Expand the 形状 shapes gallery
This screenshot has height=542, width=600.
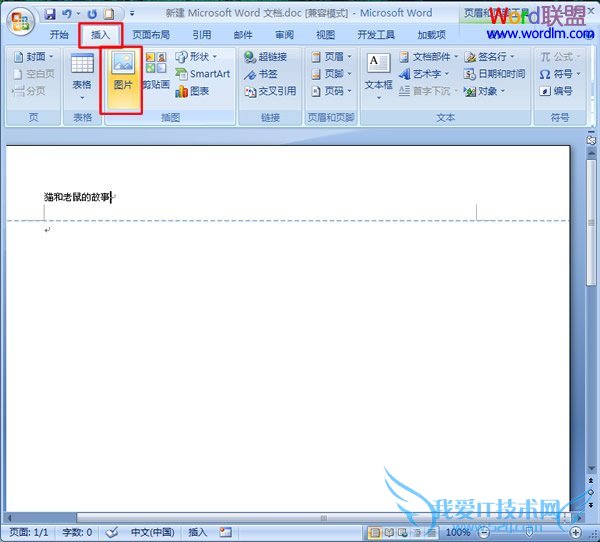[196, 57]
